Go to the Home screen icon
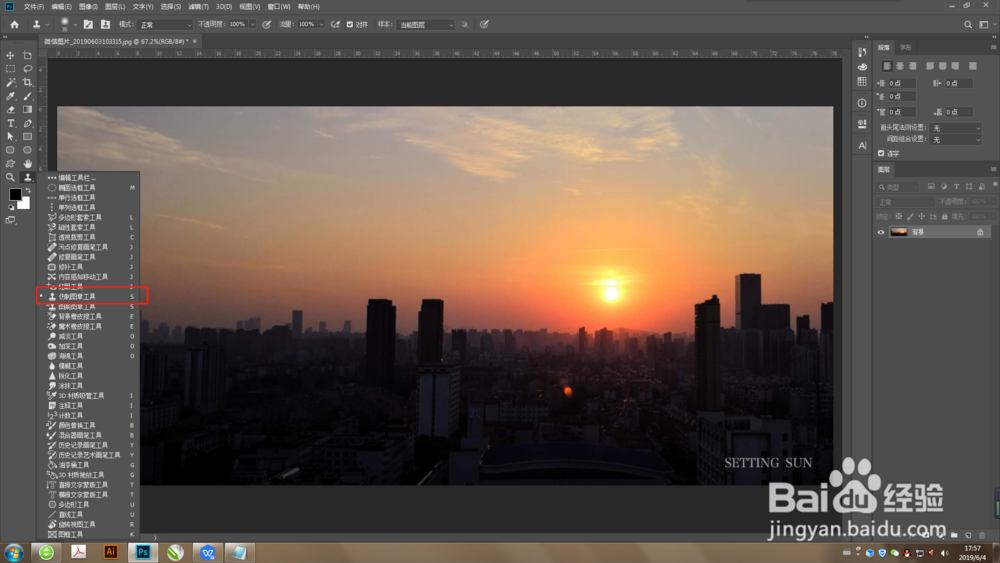This screenshot has height=563, width=1000. point(14,24)
